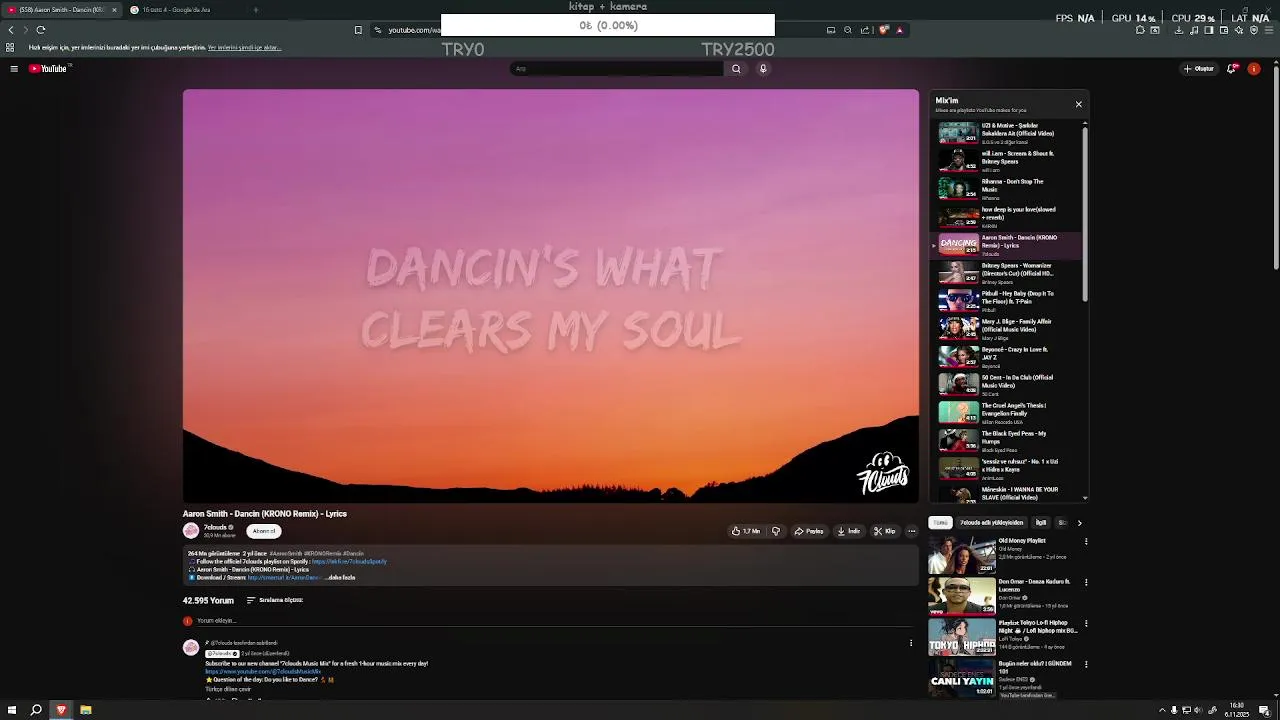Play Rihanna - Don't Stop The Music from the mix
The width and height of the screenshot is (1280, 720).
[1008, 189]
